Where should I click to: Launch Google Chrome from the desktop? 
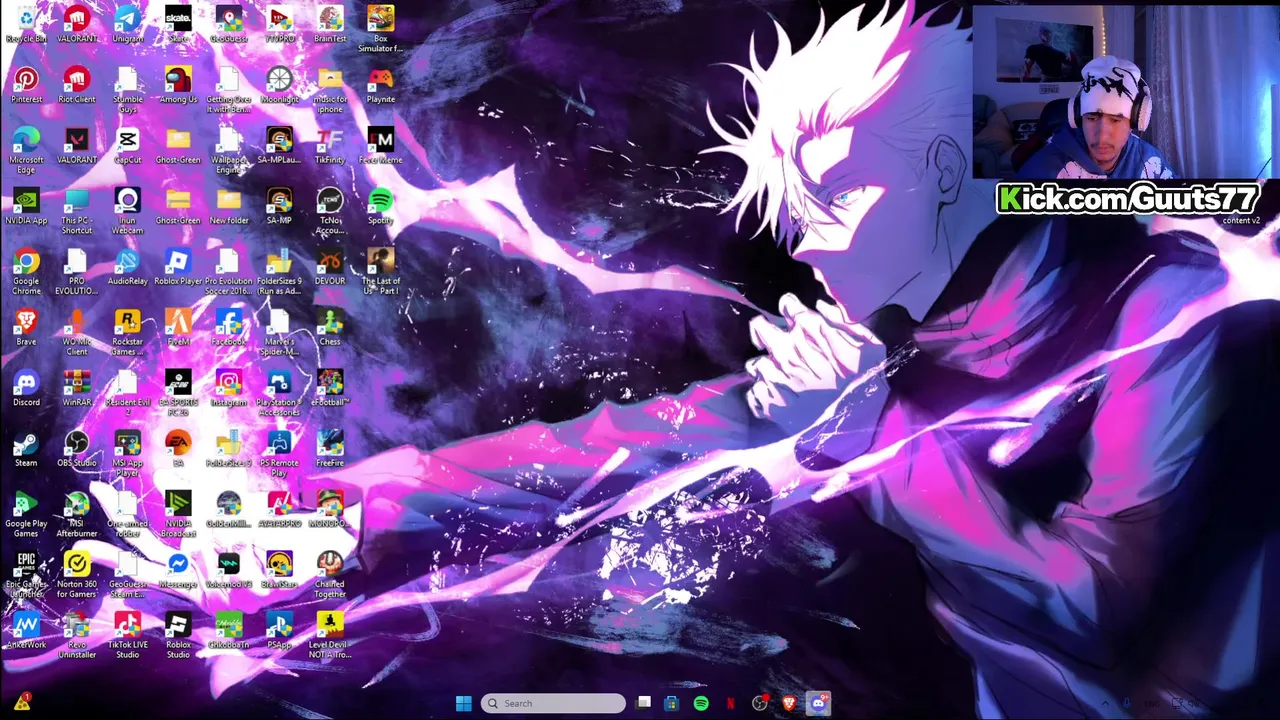pyautogui.click(x=26, y=271)
